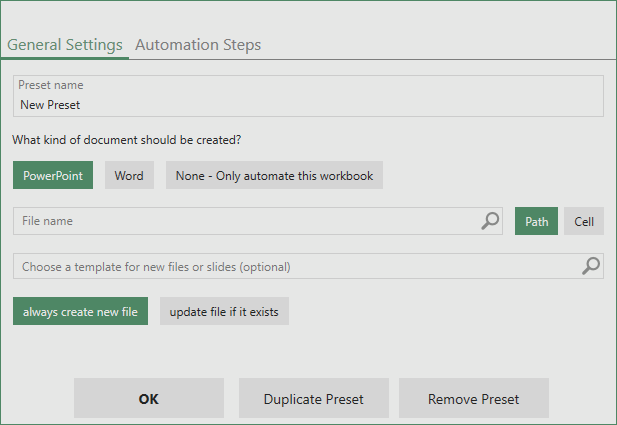Switch to the Automation Steps tab
Image resolution: width=617 pixels, height=425 pixels.
pos(198,45)
